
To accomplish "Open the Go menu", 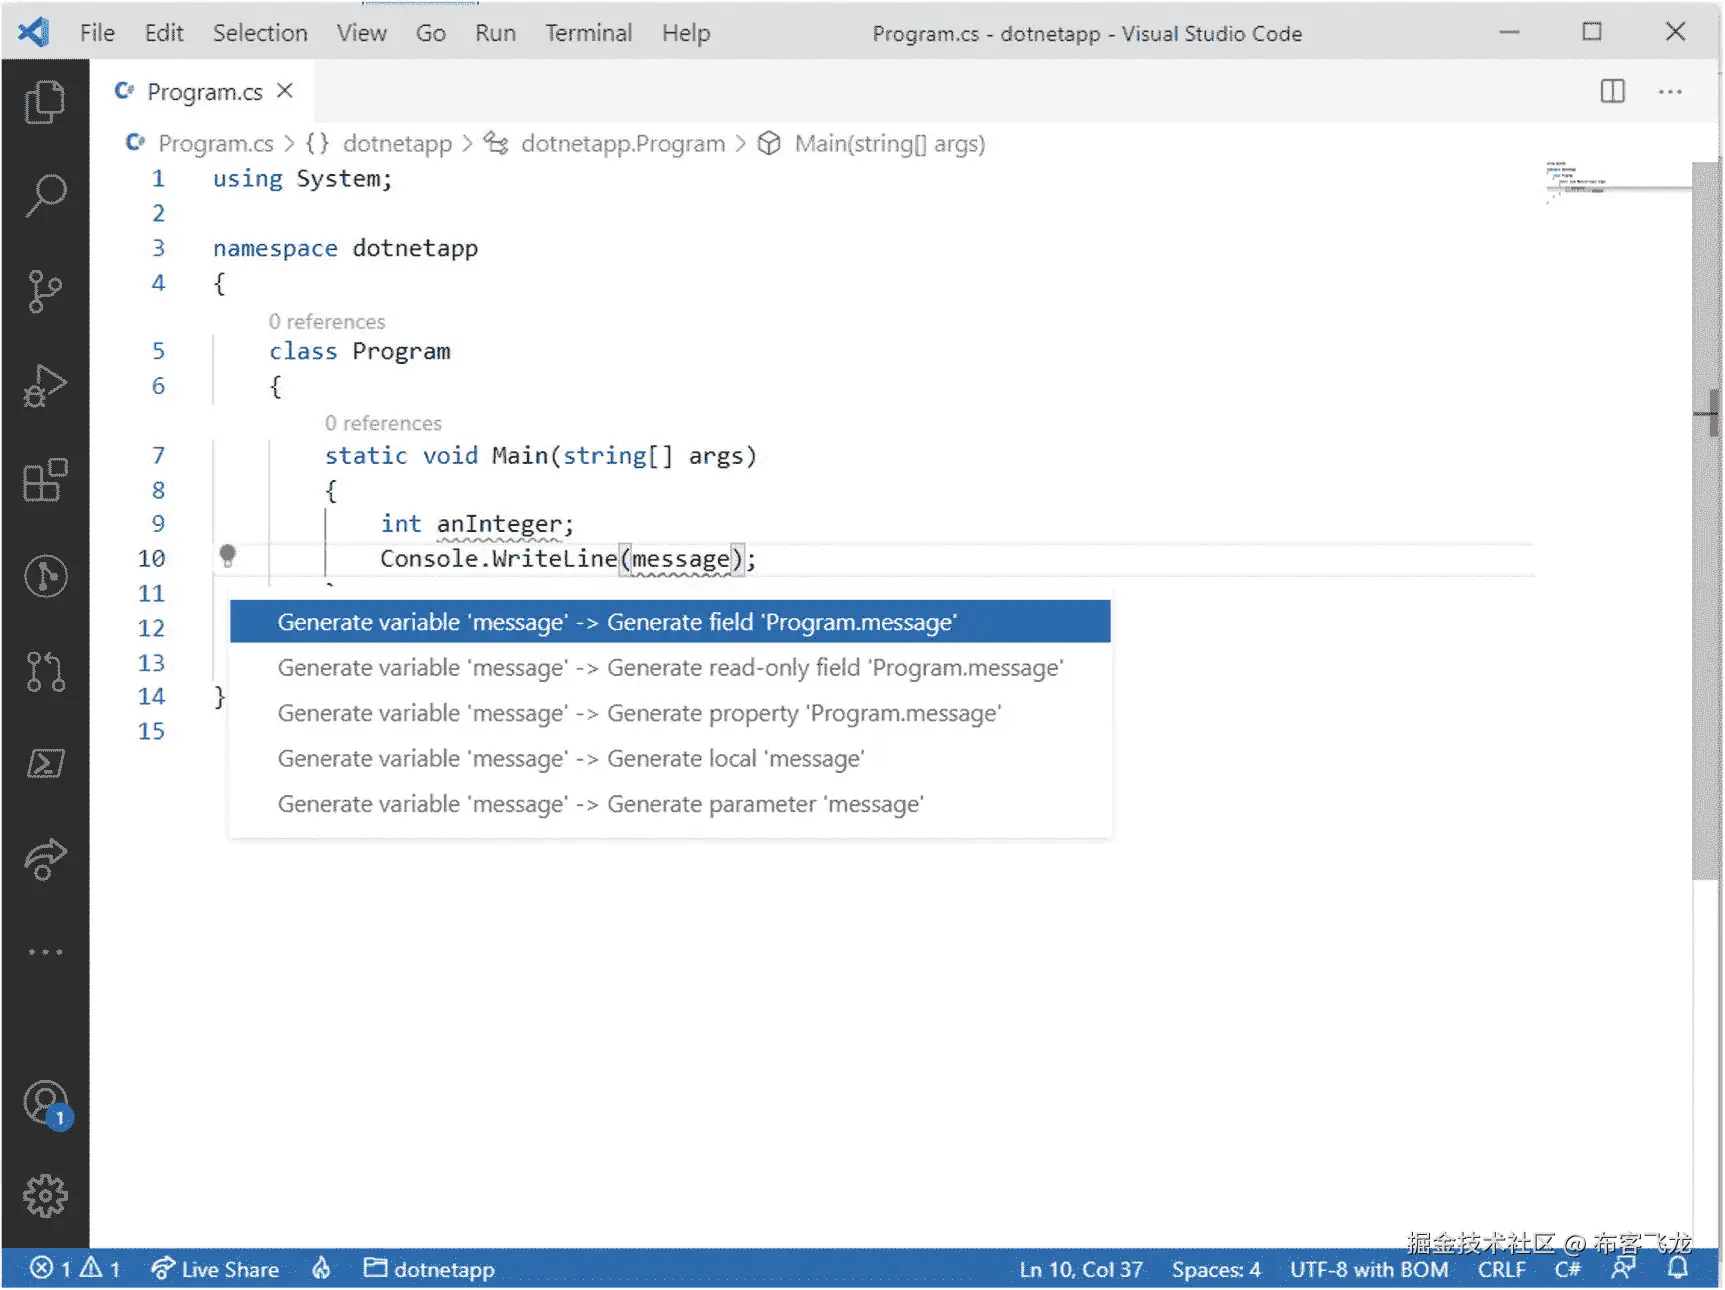I will tap(431, 33).
